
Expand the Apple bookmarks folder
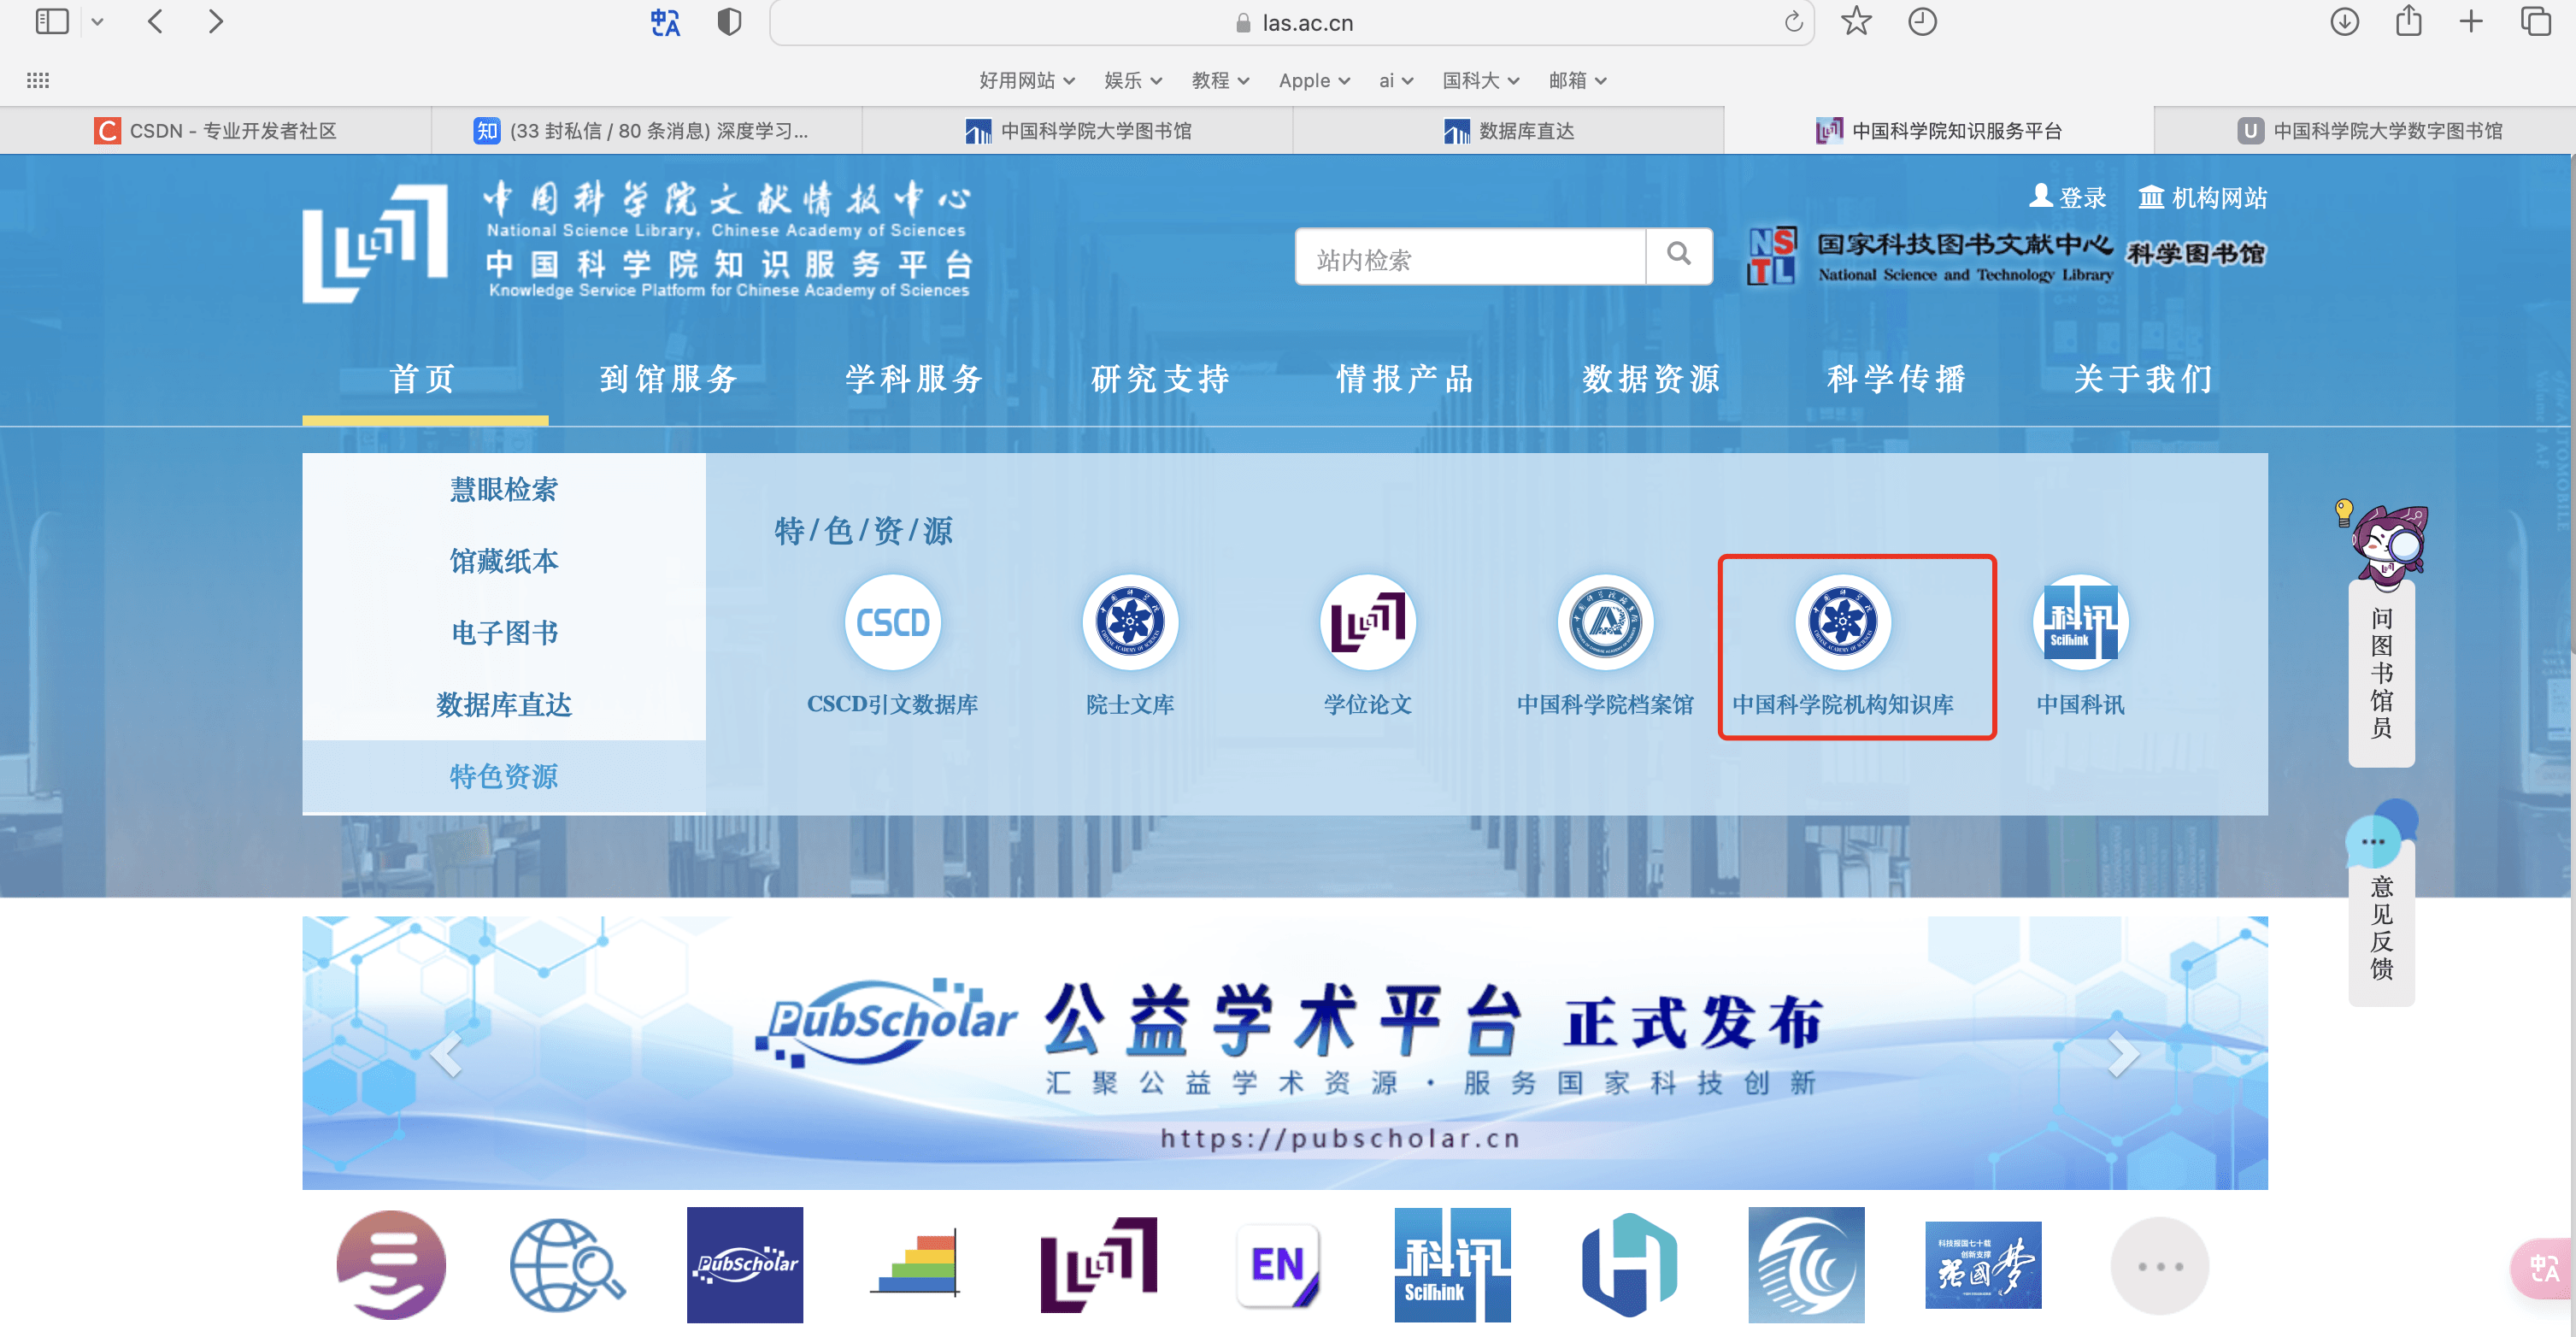1314,80
